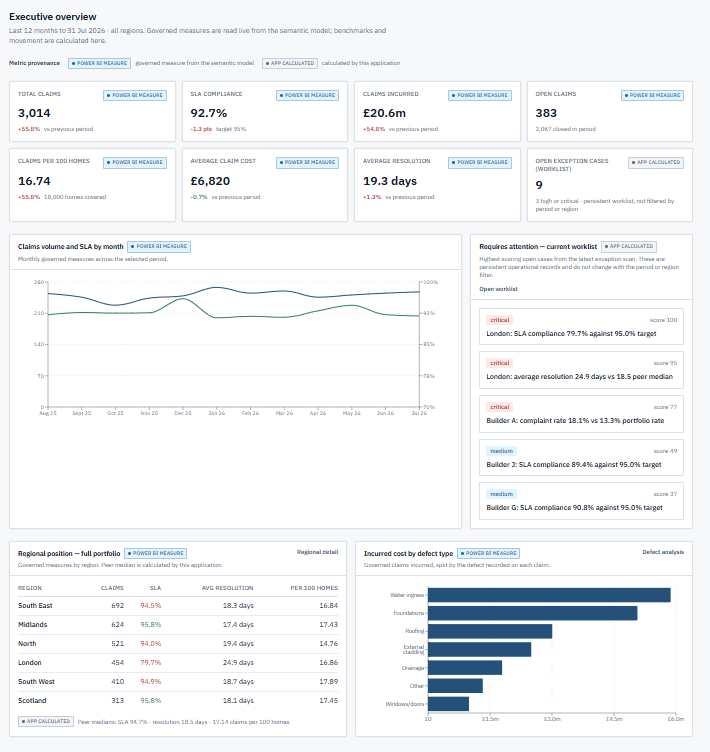
Task: Select the Claims Incurred value £20.6m
Action: pyautogui.click(x=384, y=113)
